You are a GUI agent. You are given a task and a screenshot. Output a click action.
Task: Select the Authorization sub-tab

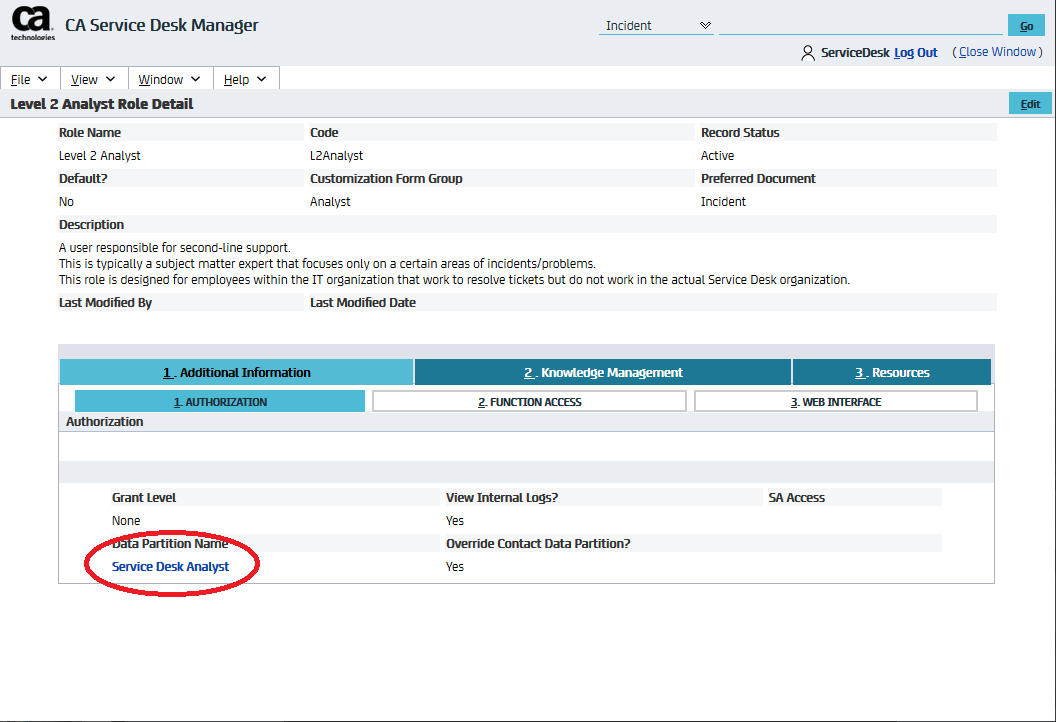coord(220,402)
